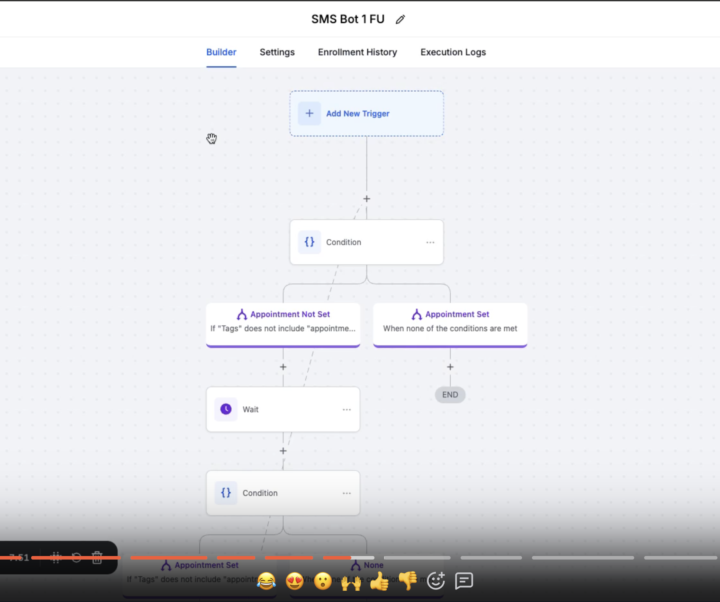Viewport: 720px width, 602px height.
Task: Click the branch icon beside upper Appointment Set
Action: pos(416,314)
